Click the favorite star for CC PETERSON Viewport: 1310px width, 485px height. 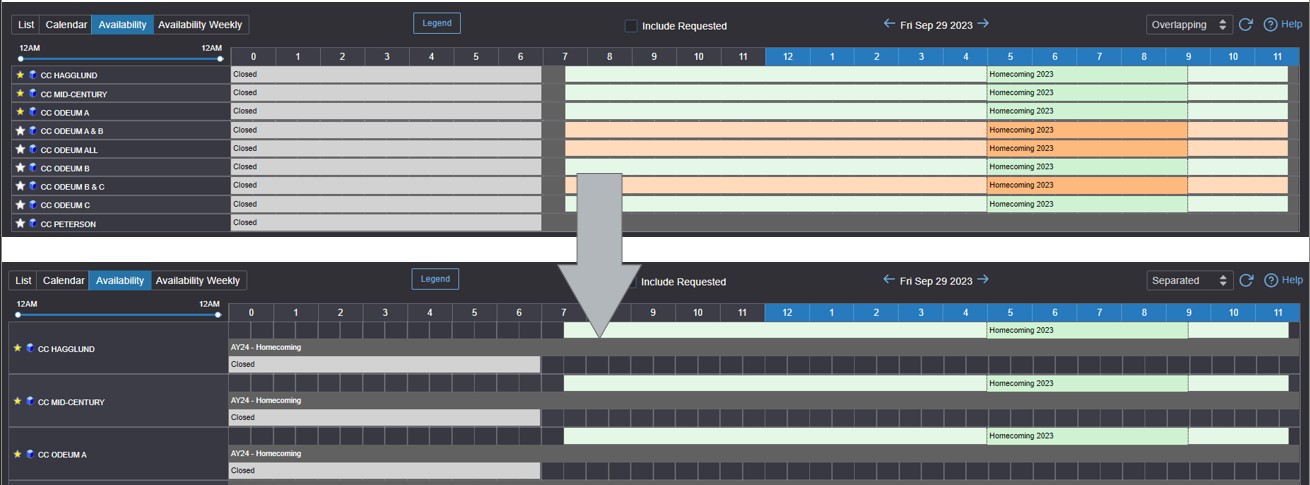[x=19, y=224]
